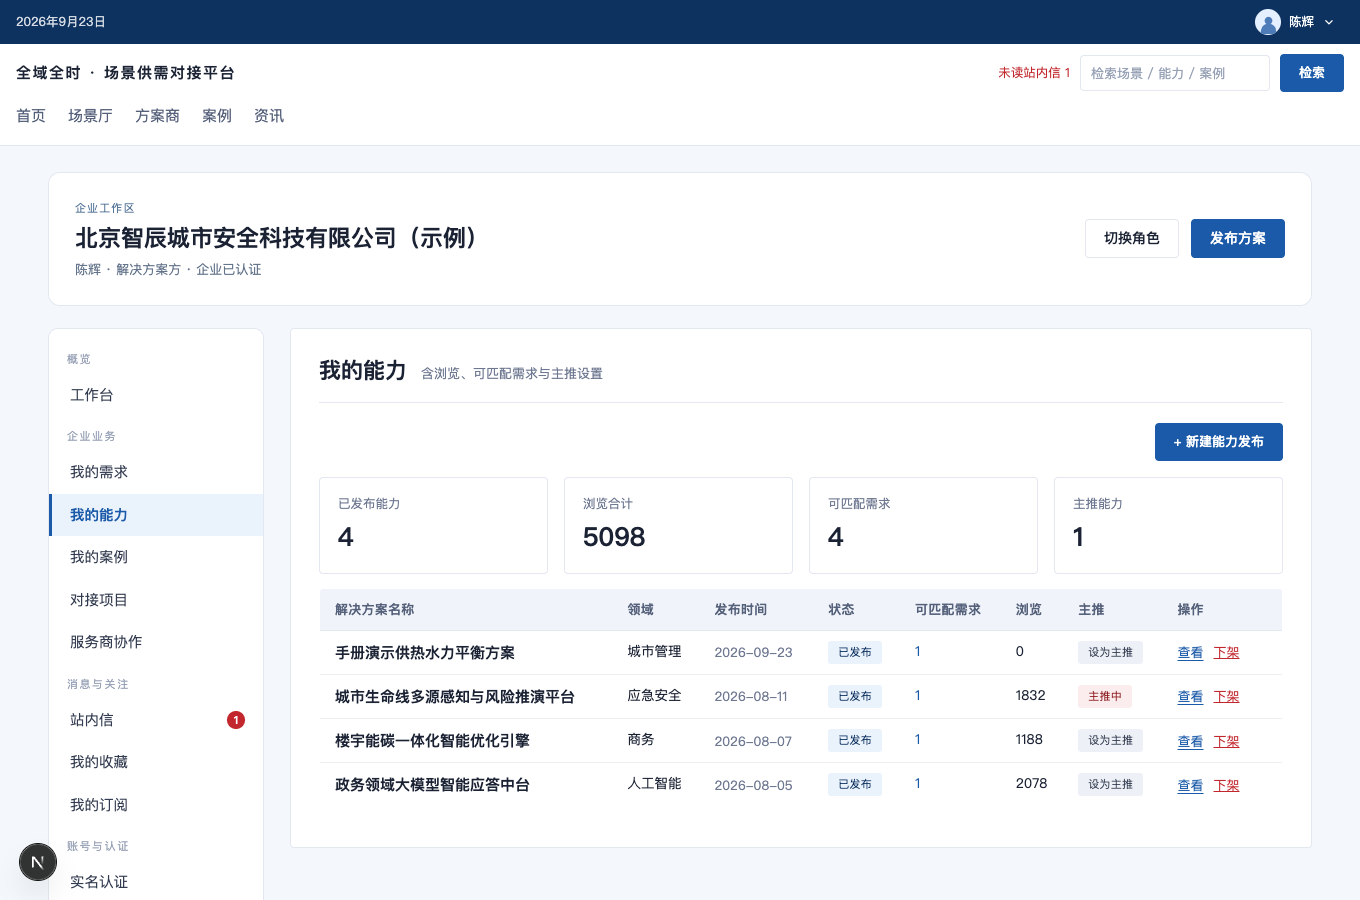Open 我的收藏 in the sidebar

157,762
